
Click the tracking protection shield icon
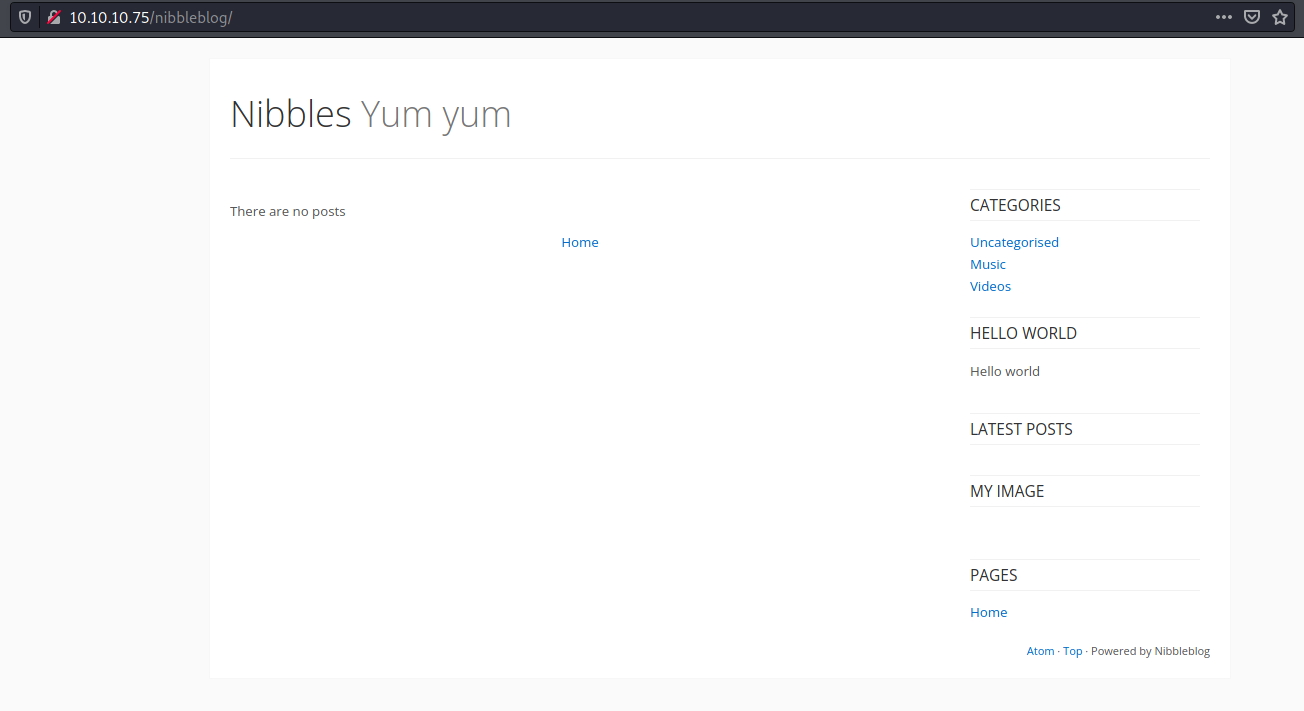[25, 17]
